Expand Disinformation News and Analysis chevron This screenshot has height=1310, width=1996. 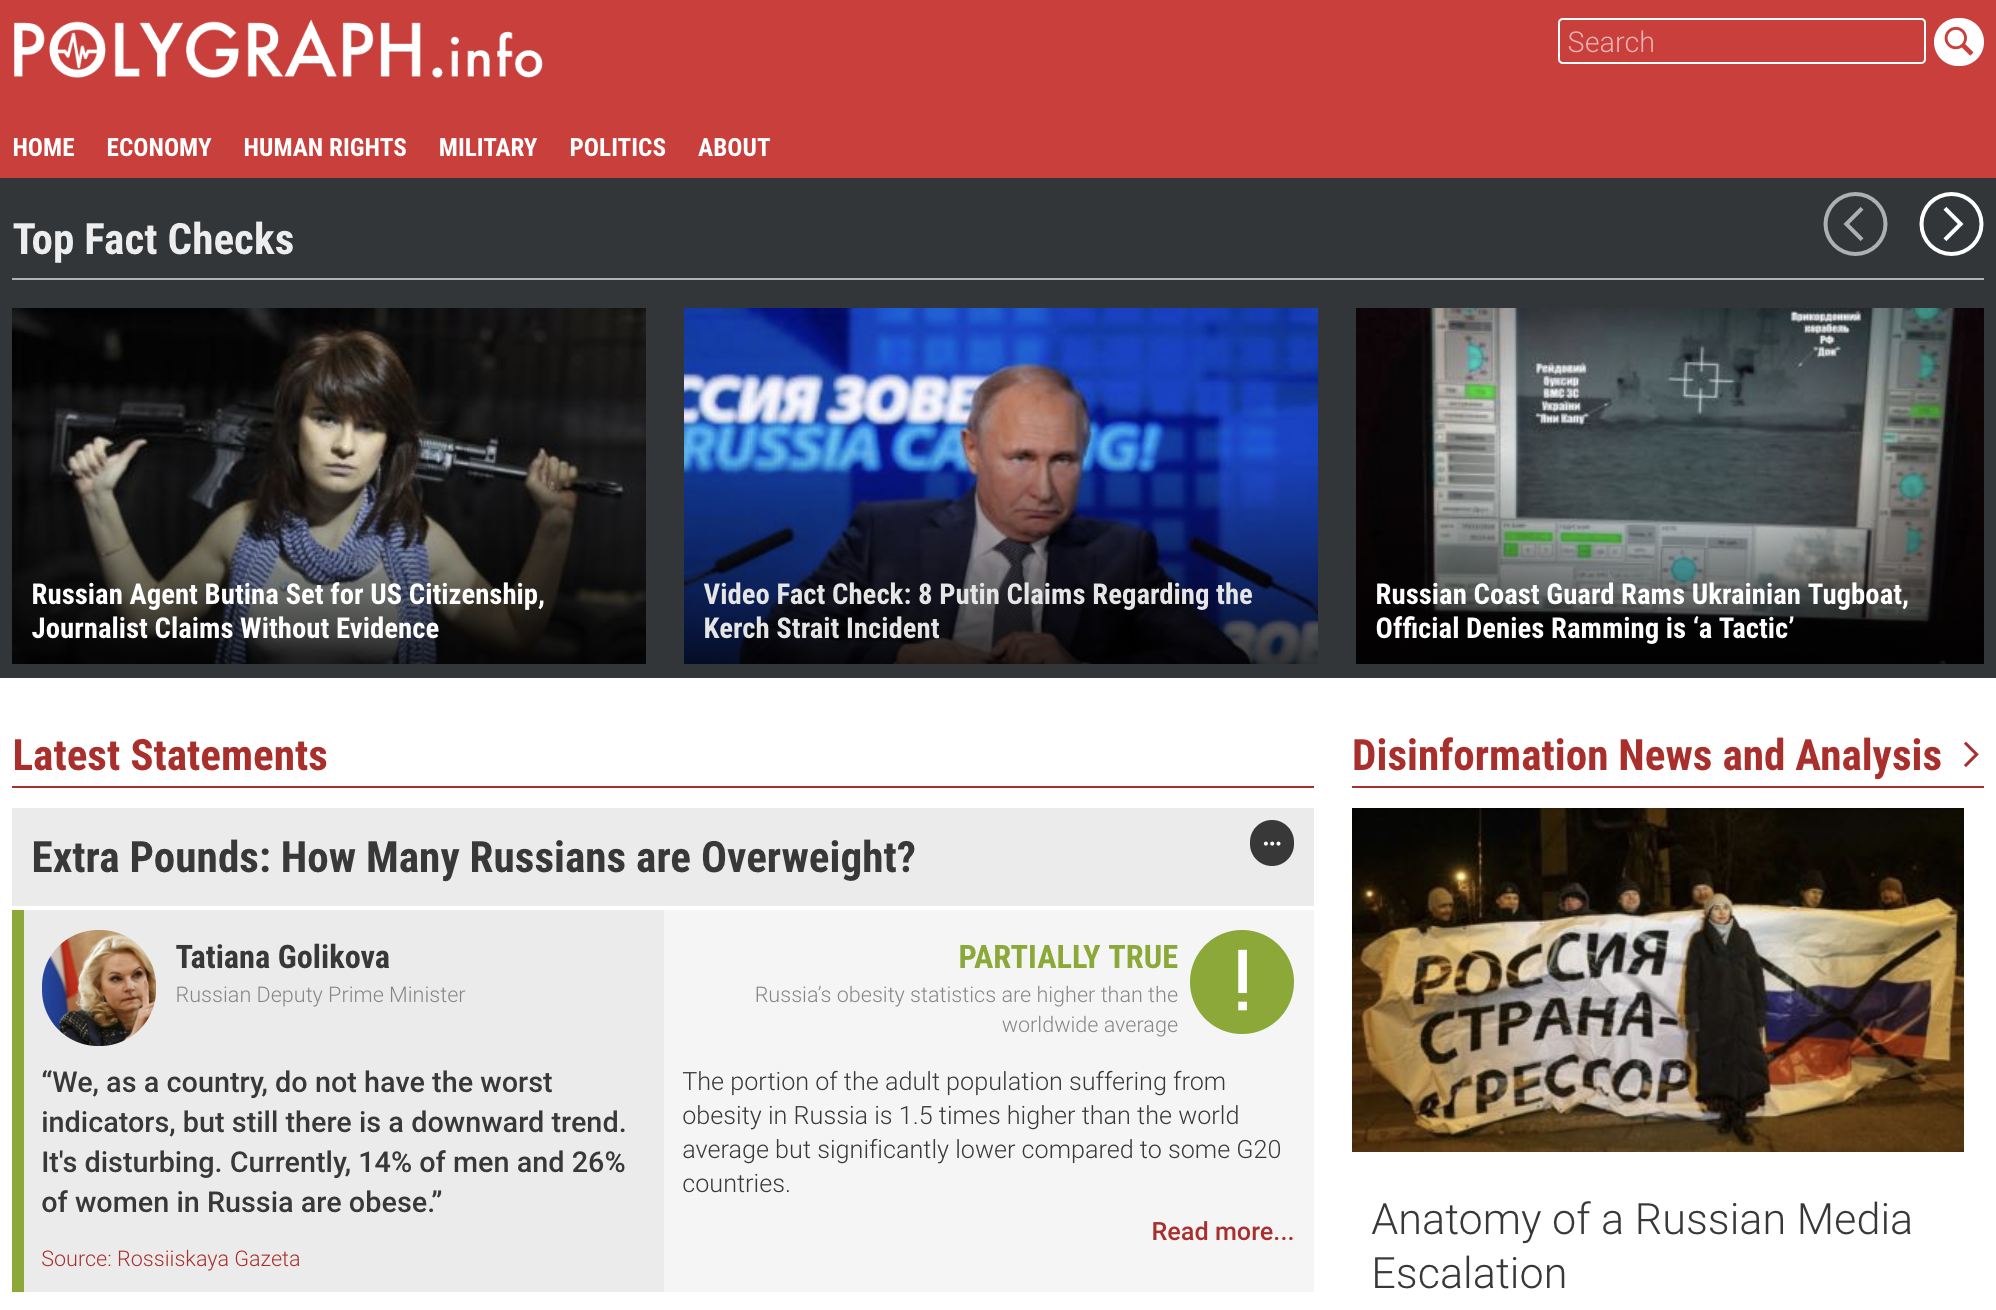tap(1971, 755)
